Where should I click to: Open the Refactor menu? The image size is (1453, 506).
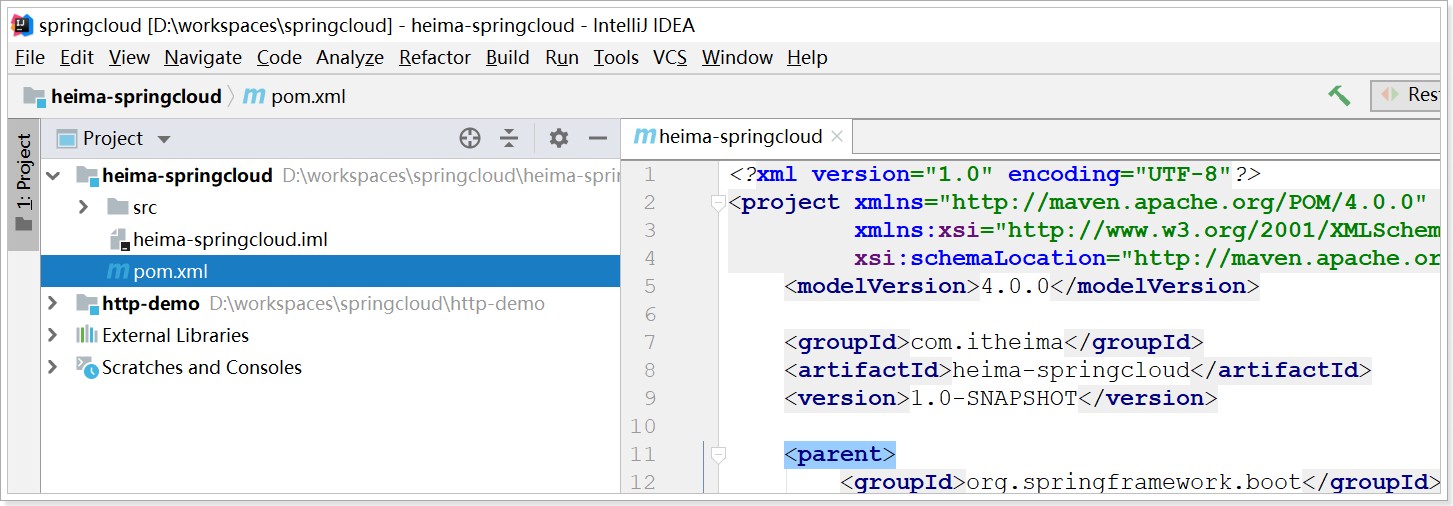[435, 57]
